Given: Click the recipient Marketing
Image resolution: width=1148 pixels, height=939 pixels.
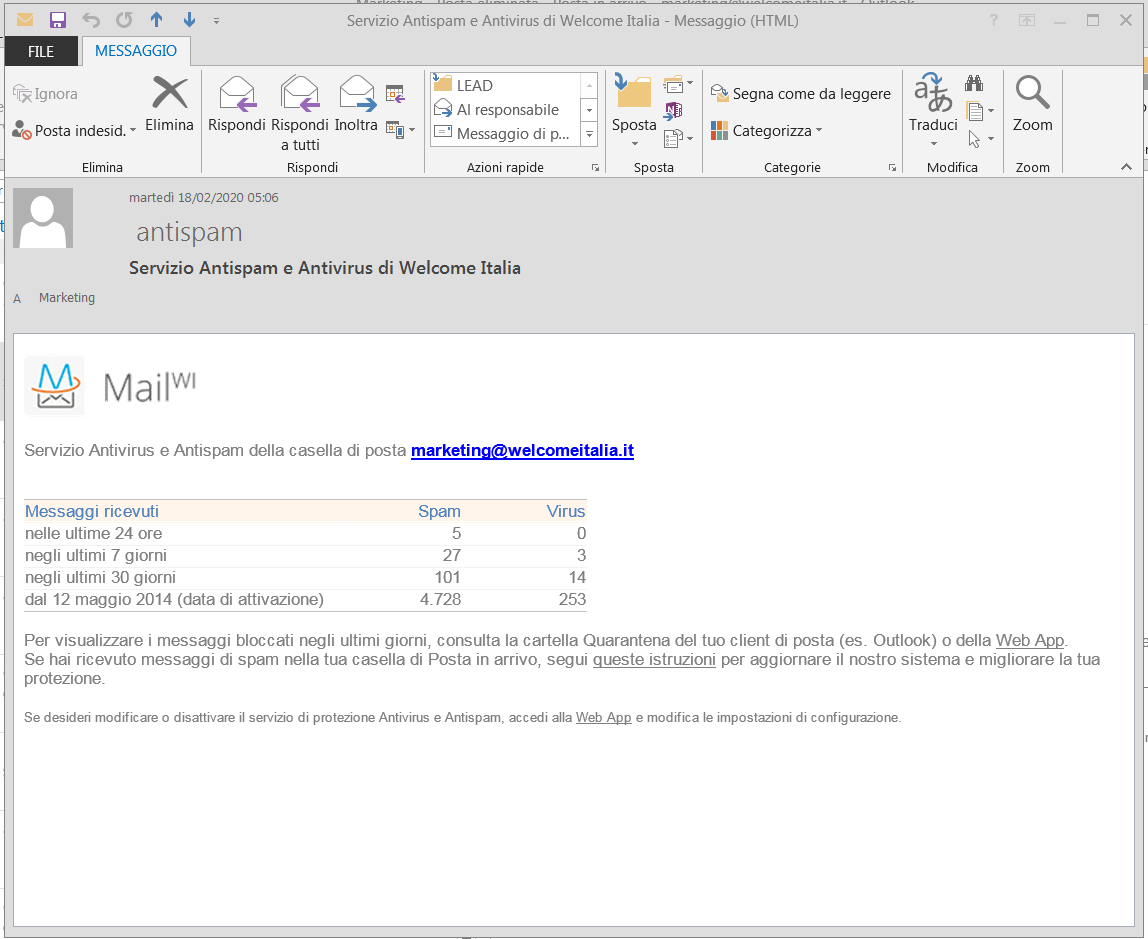Looking at the screenshot, I should point(67,297).
